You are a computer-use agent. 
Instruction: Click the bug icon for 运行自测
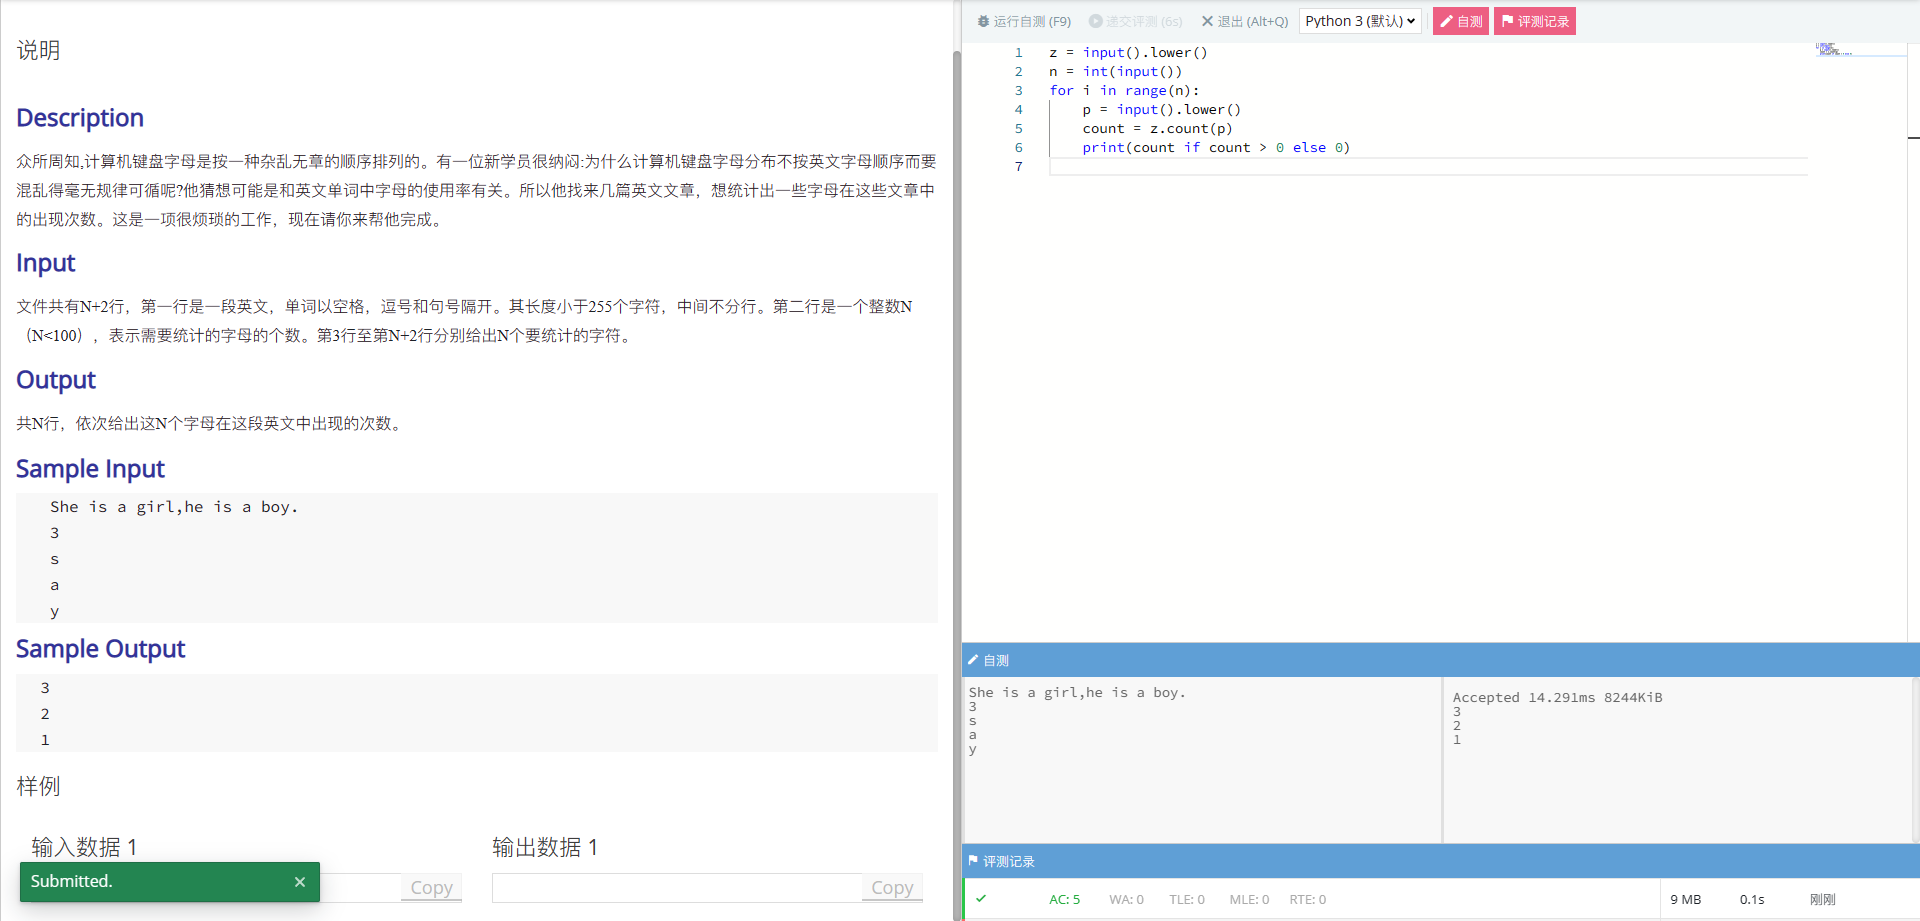pos(983,21)
